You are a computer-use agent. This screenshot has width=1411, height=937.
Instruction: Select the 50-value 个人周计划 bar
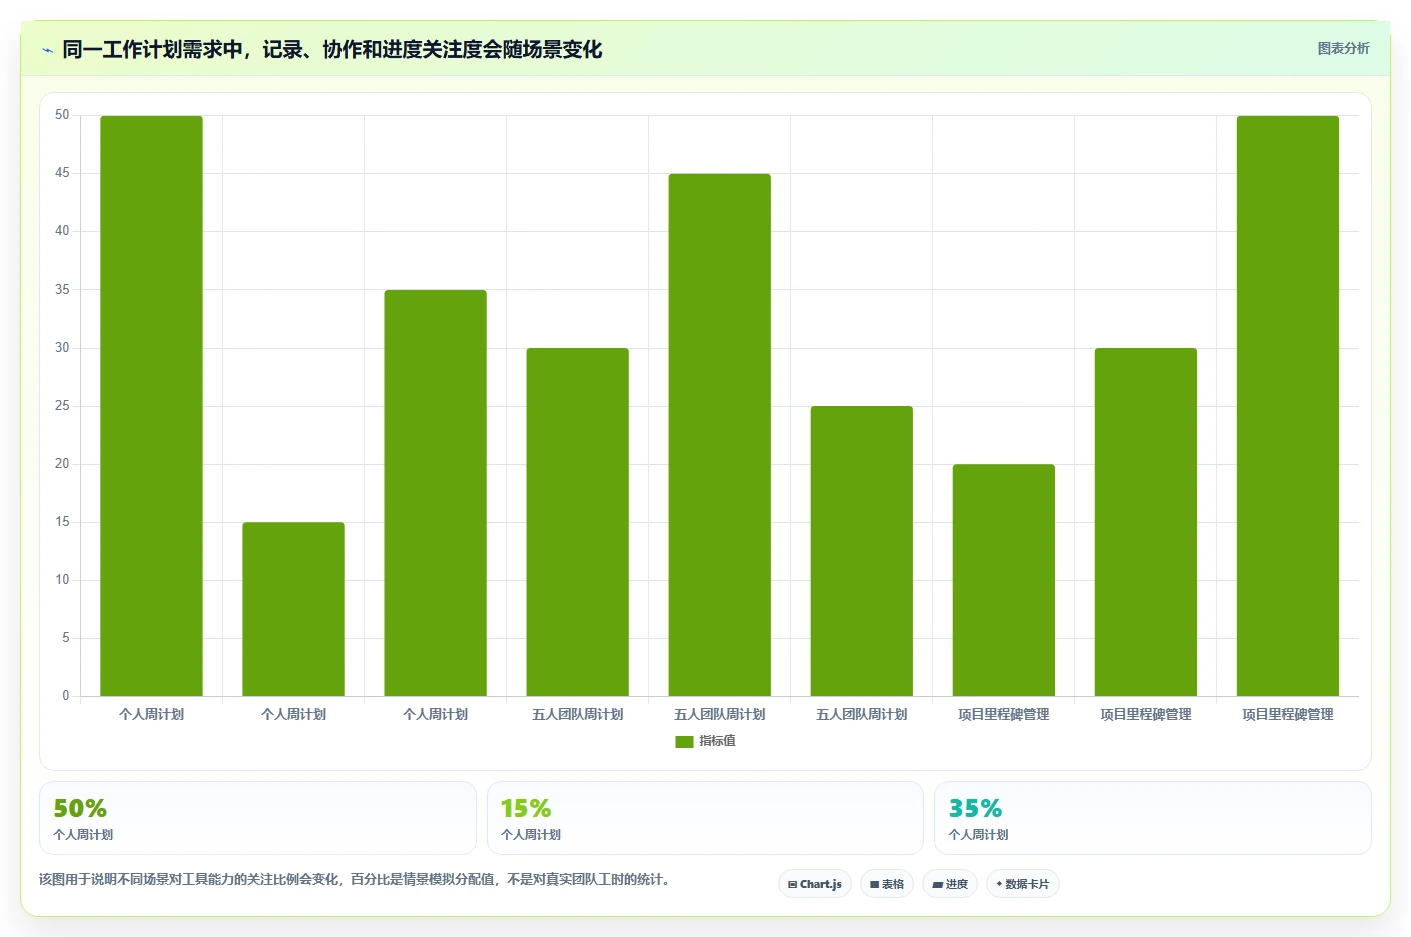pyautogui.click(x=151, y=406)
